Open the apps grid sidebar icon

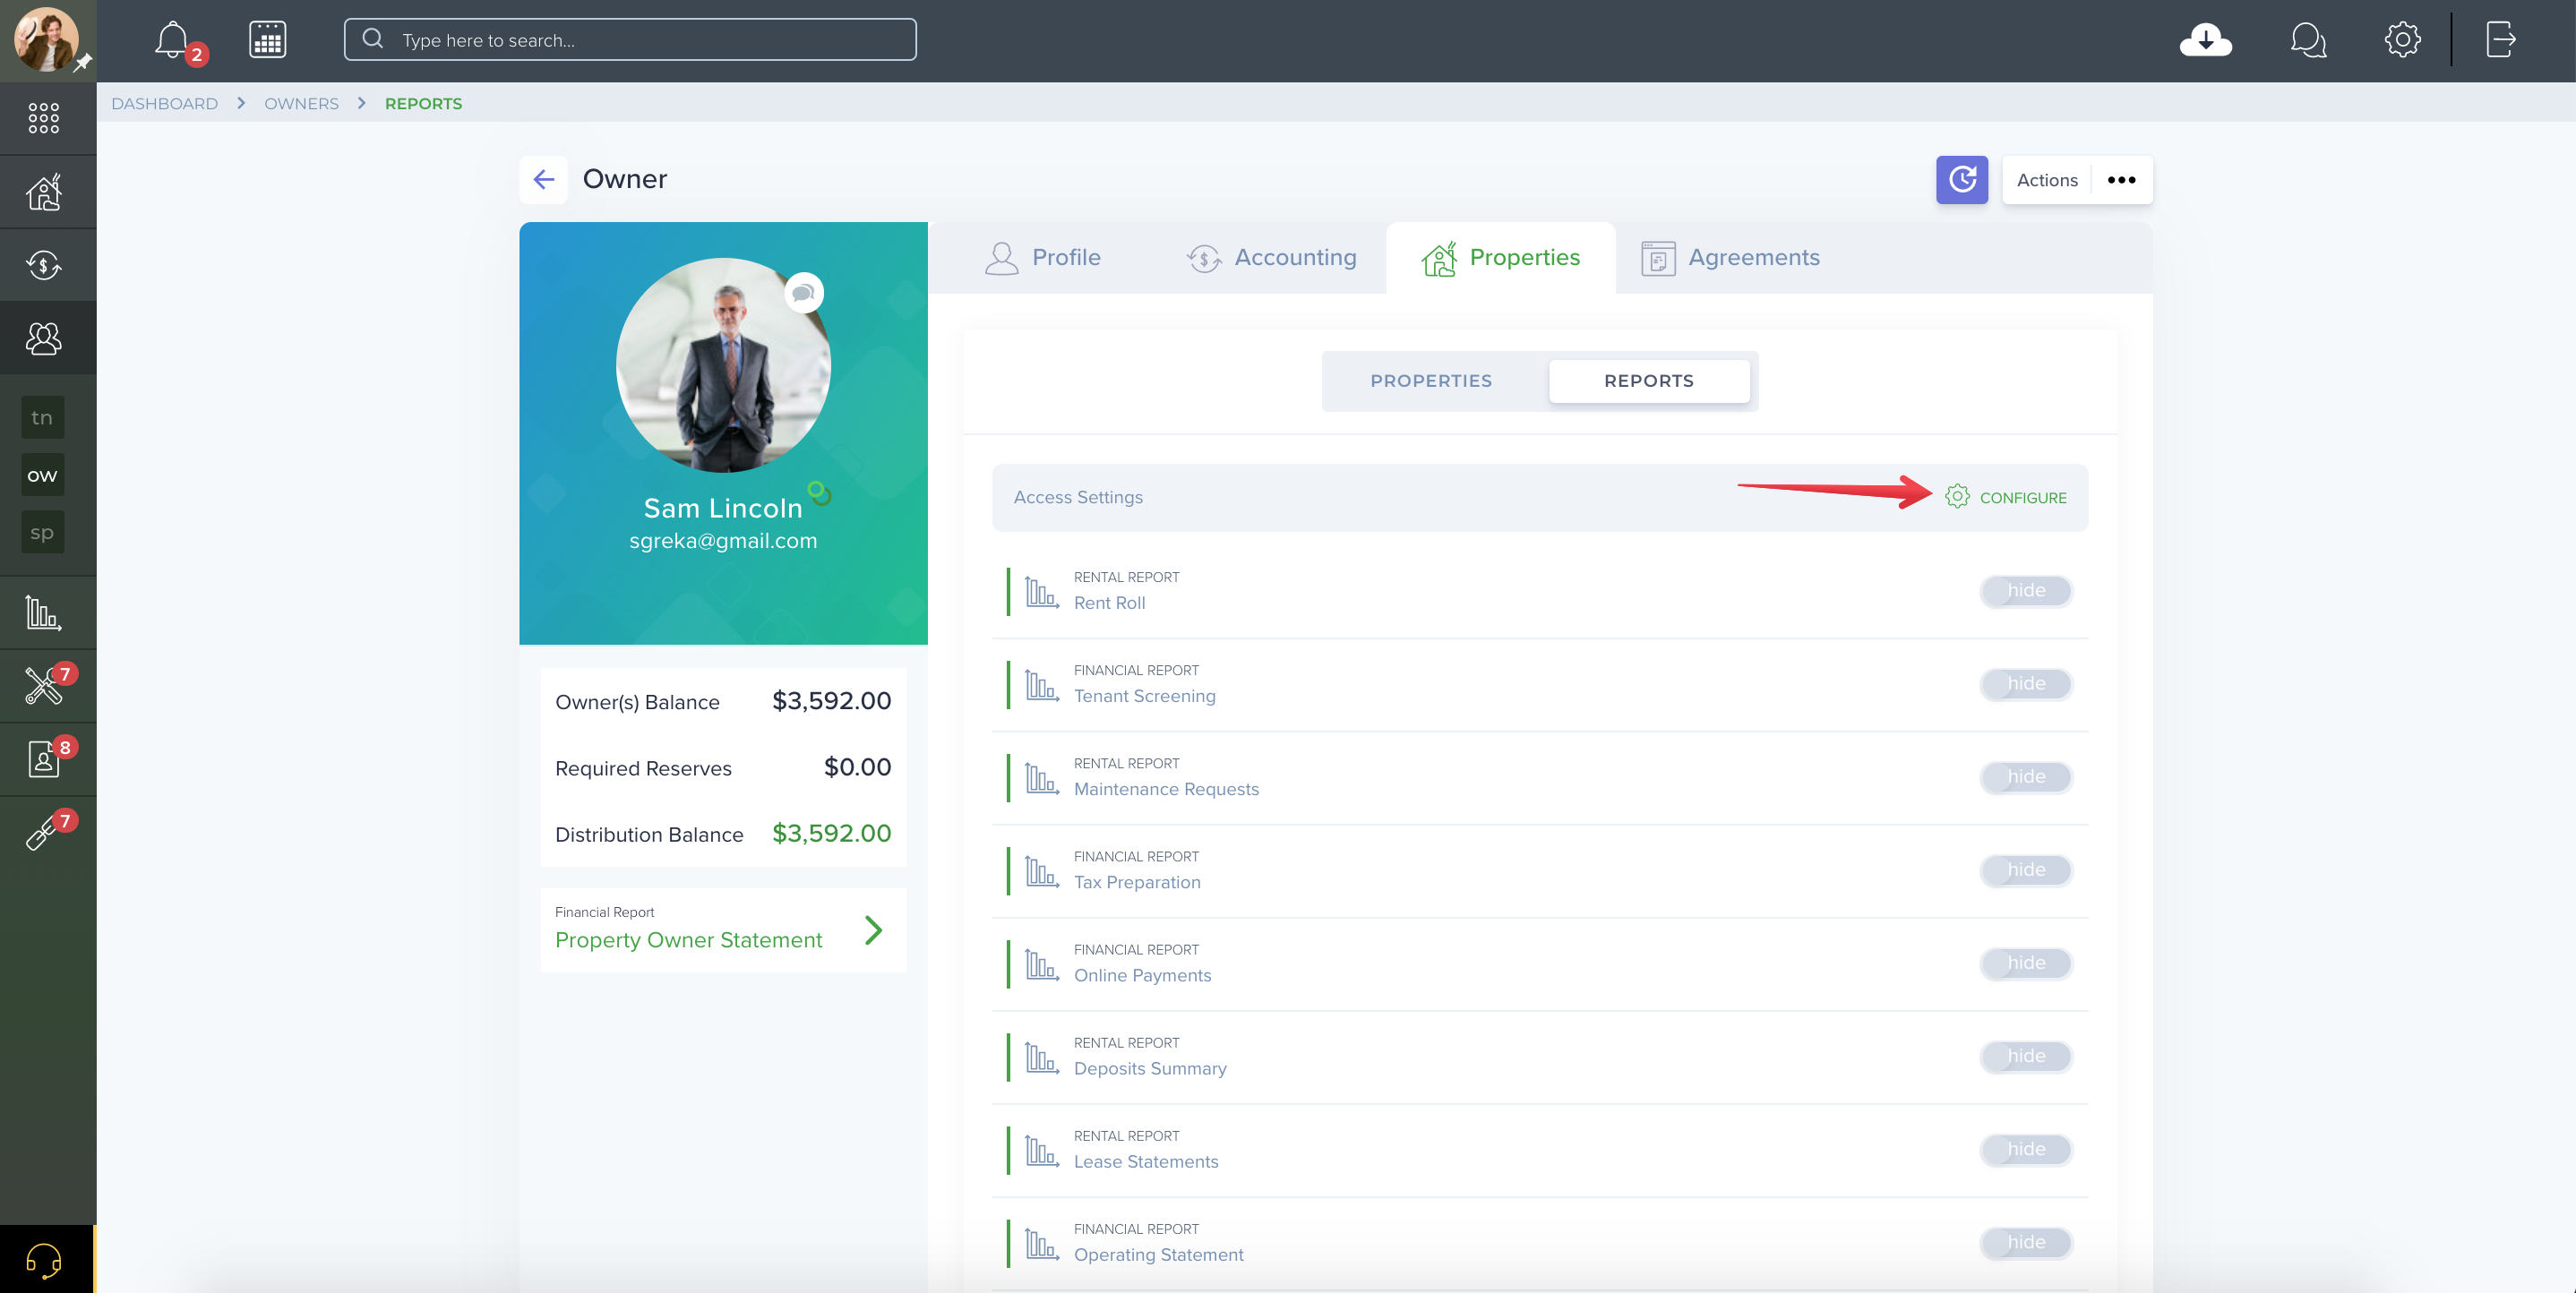point(44,118)
